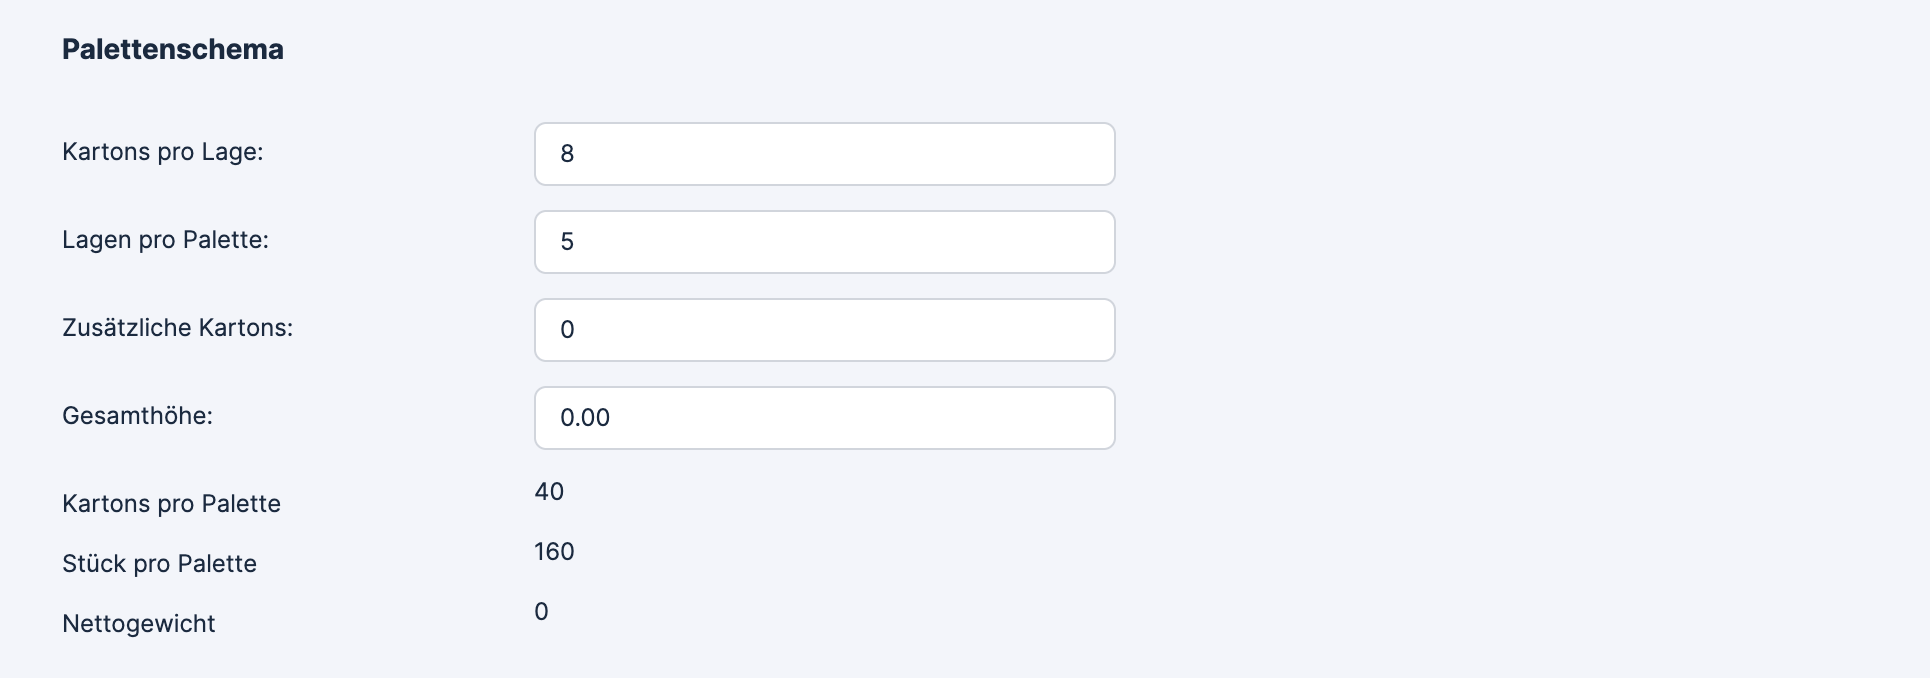Click the Kartons pro Lage input field

coord(824,153)
